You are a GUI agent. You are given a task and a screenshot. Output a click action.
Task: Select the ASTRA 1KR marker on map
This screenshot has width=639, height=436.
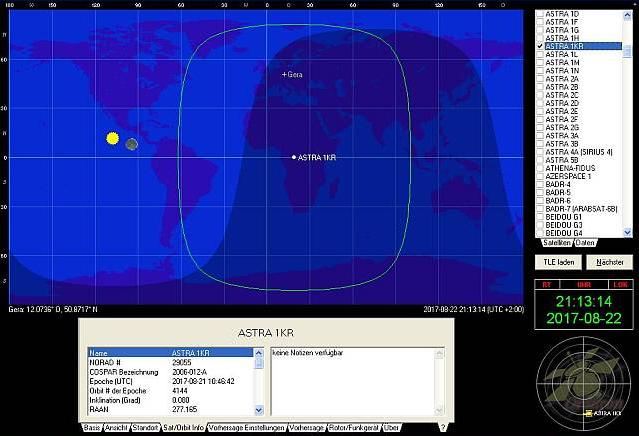(293, 157)
